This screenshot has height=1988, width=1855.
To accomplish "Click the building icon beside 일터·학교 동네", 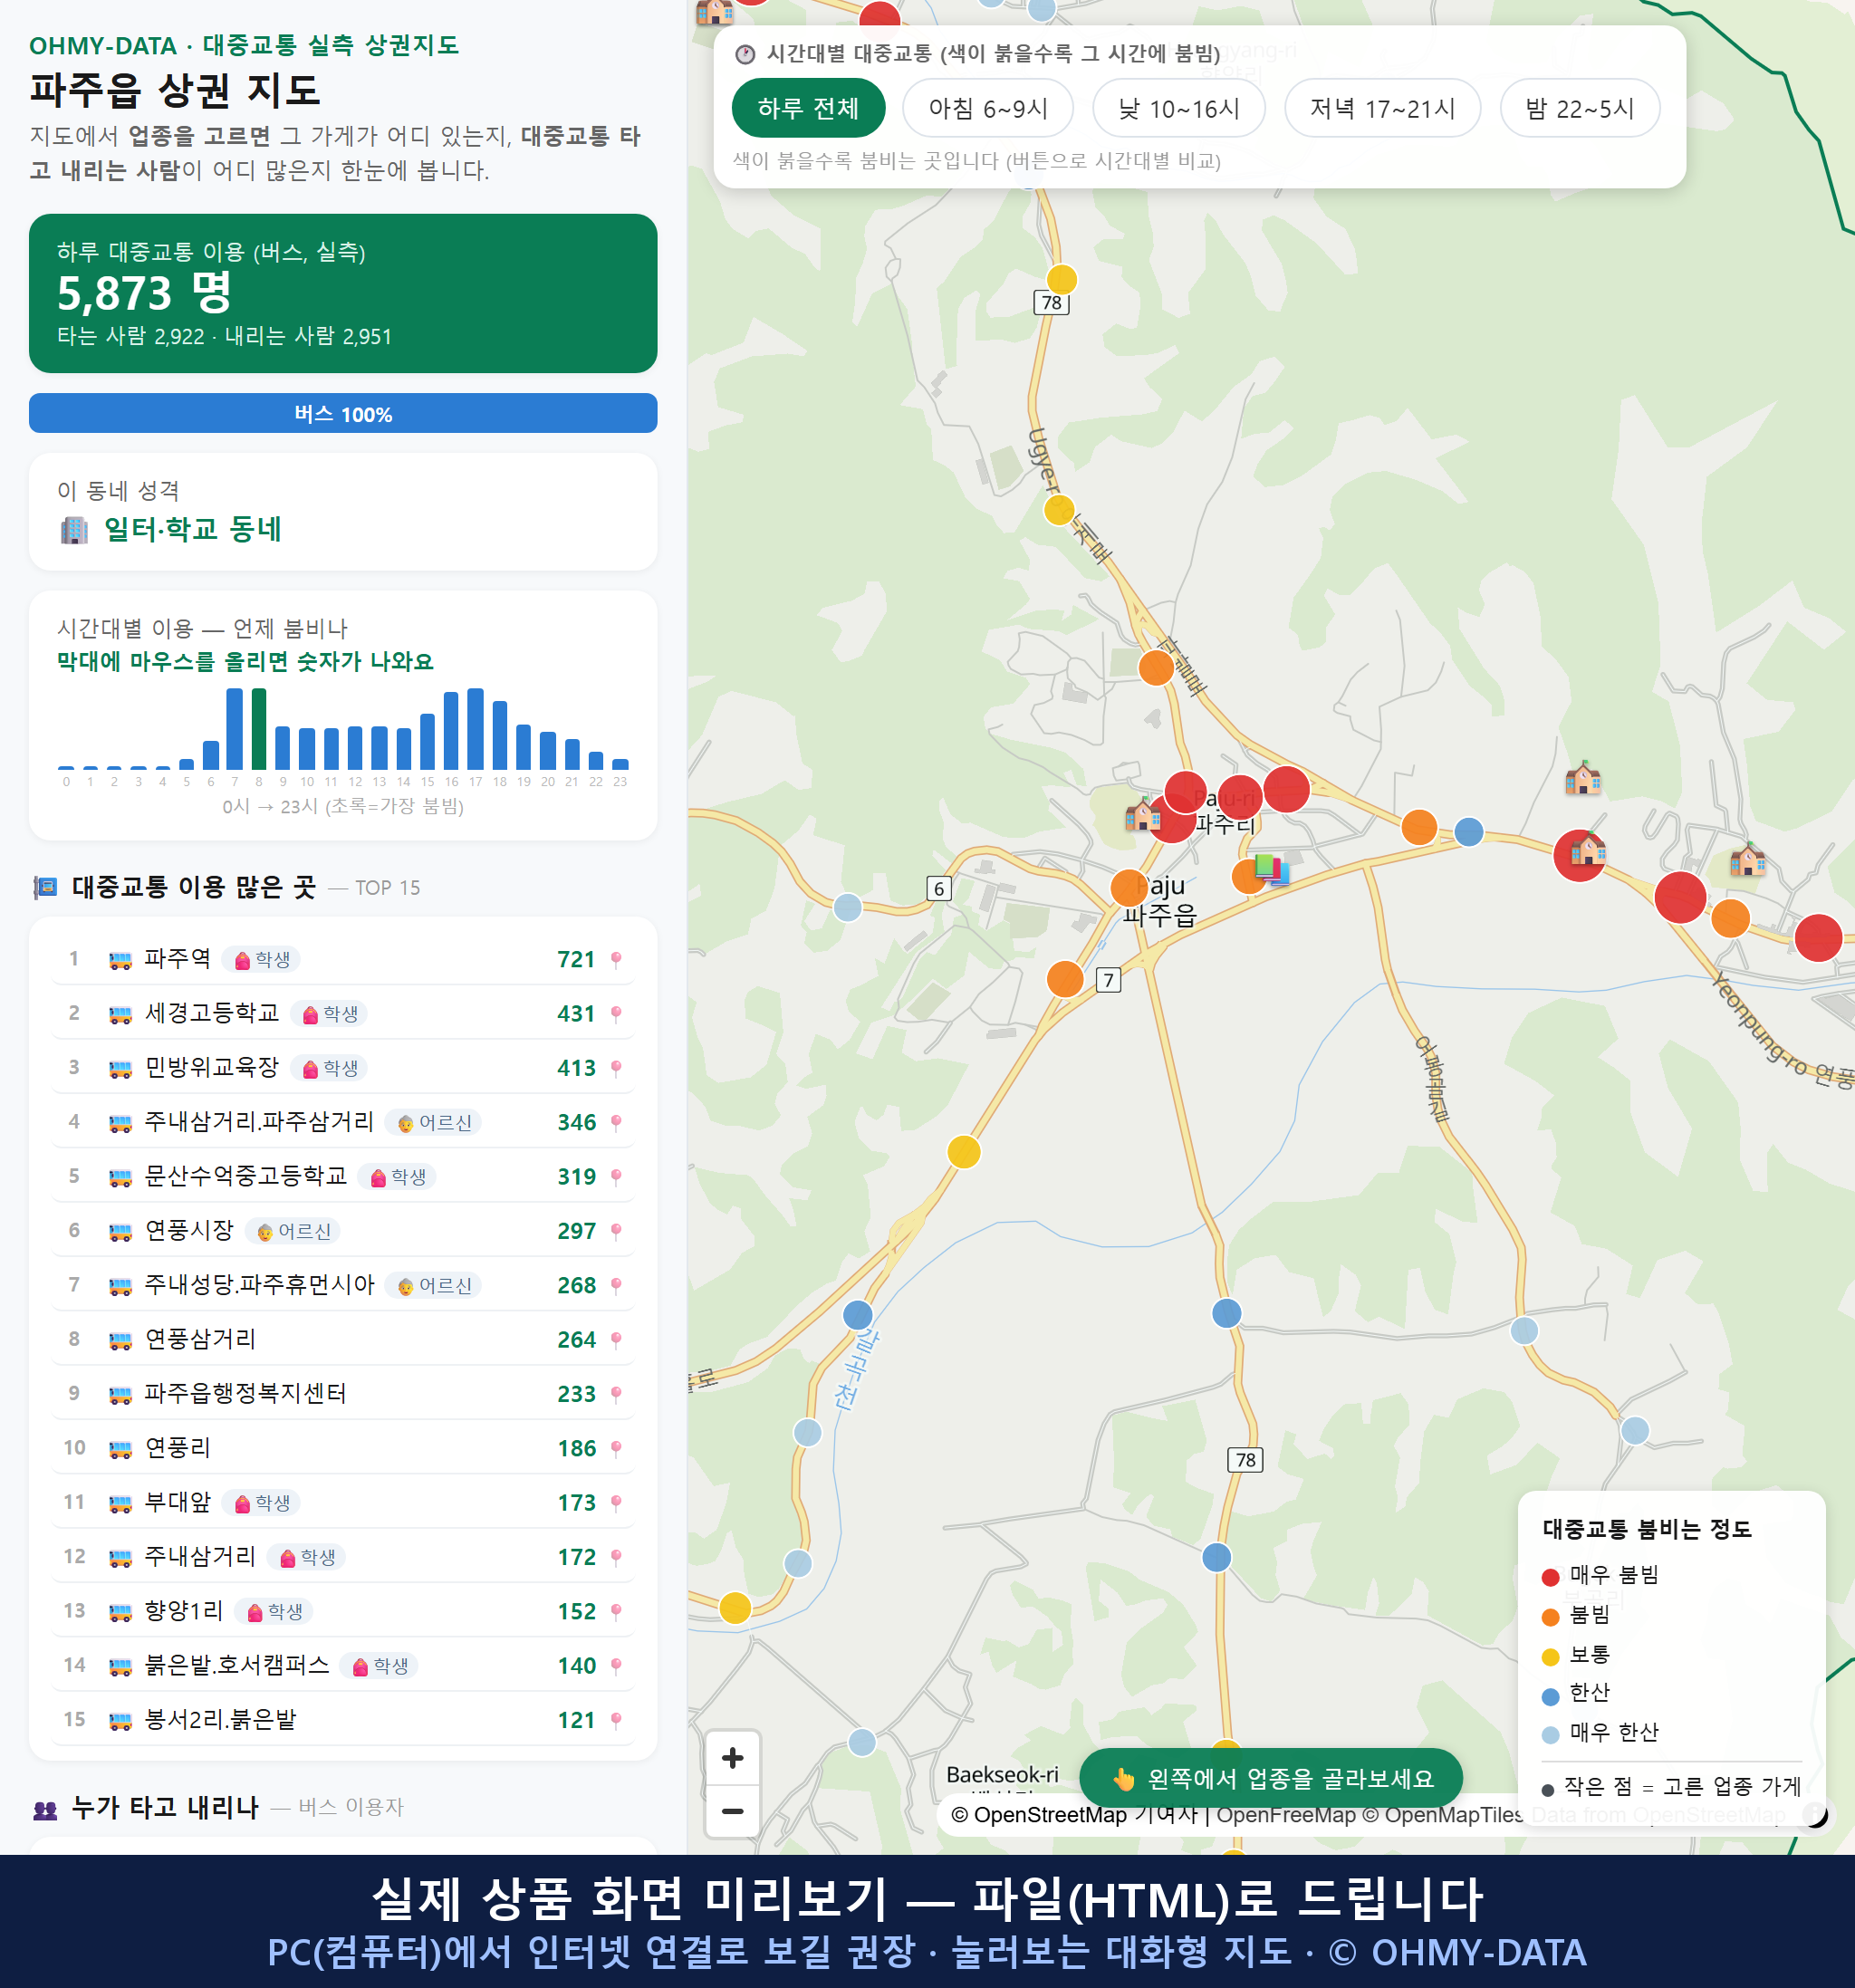I will pyautogui.click(x=74, y=529).
